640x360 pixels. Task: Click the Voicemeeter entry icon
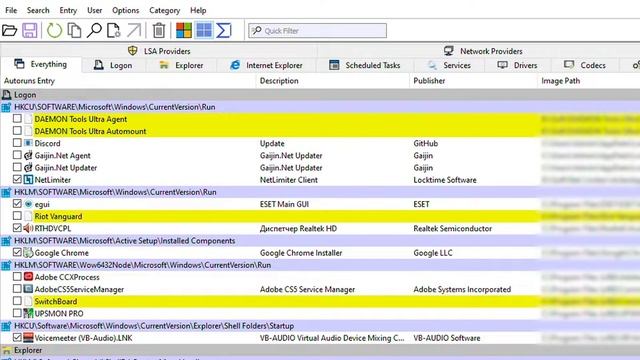28,338
